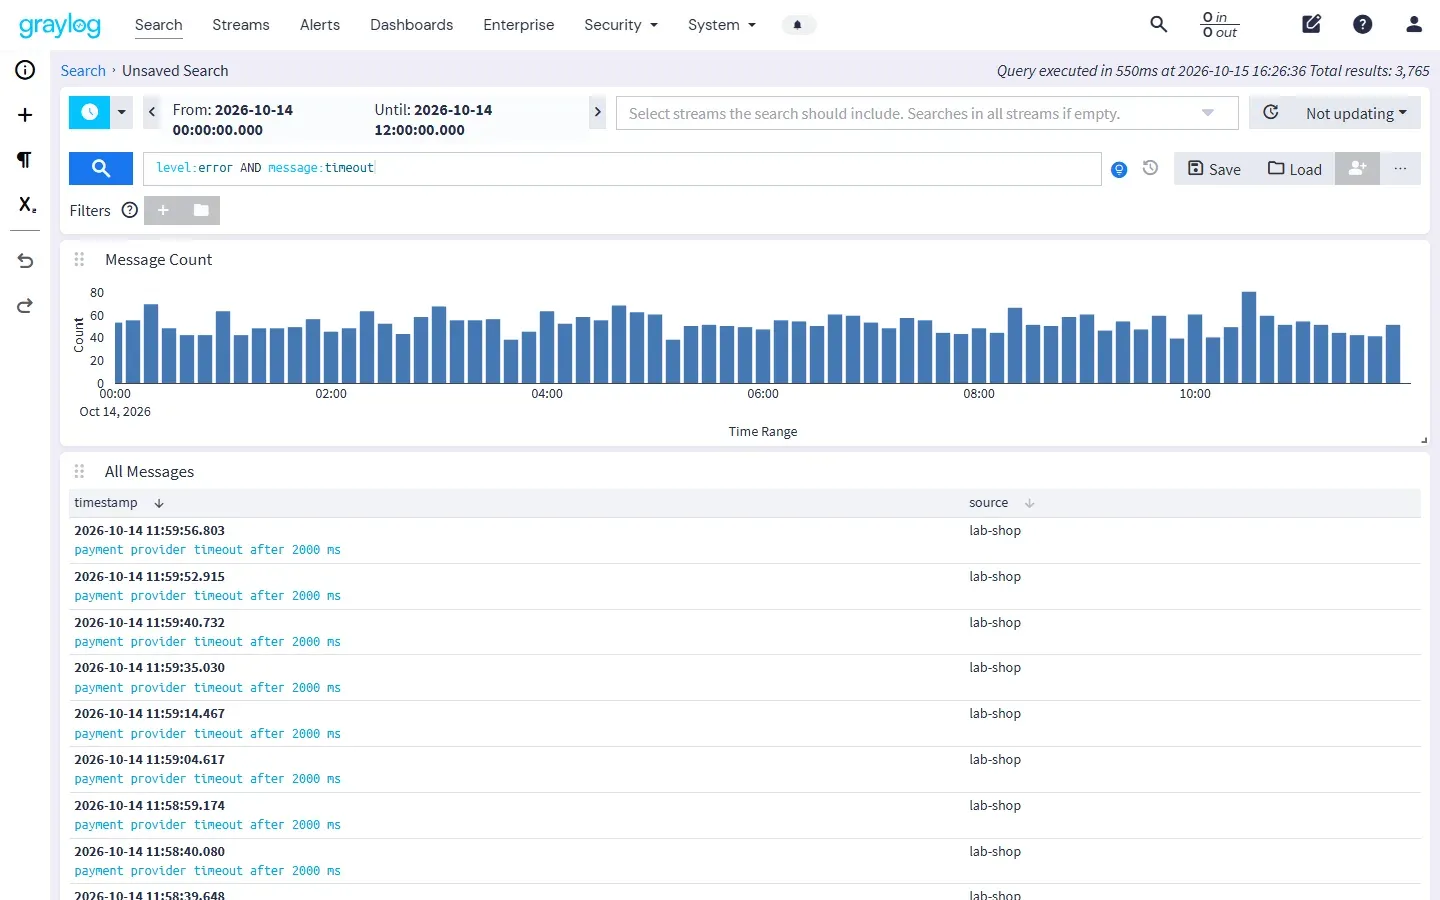The image size is (1440, 900).
Task: Open the notifications bell badge
Action: 797,25
